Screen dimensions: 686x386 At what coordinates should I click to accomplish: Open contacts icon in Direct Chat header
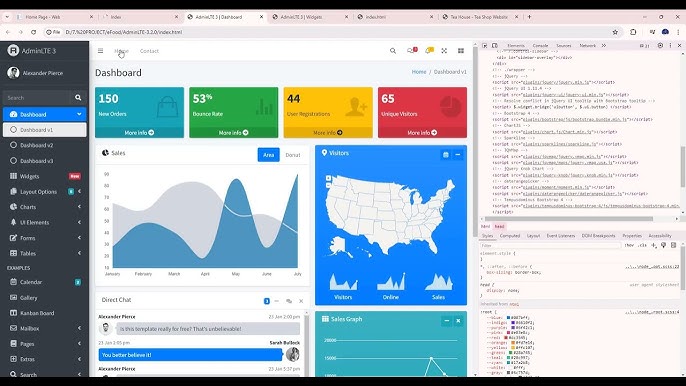pos(289,301)
